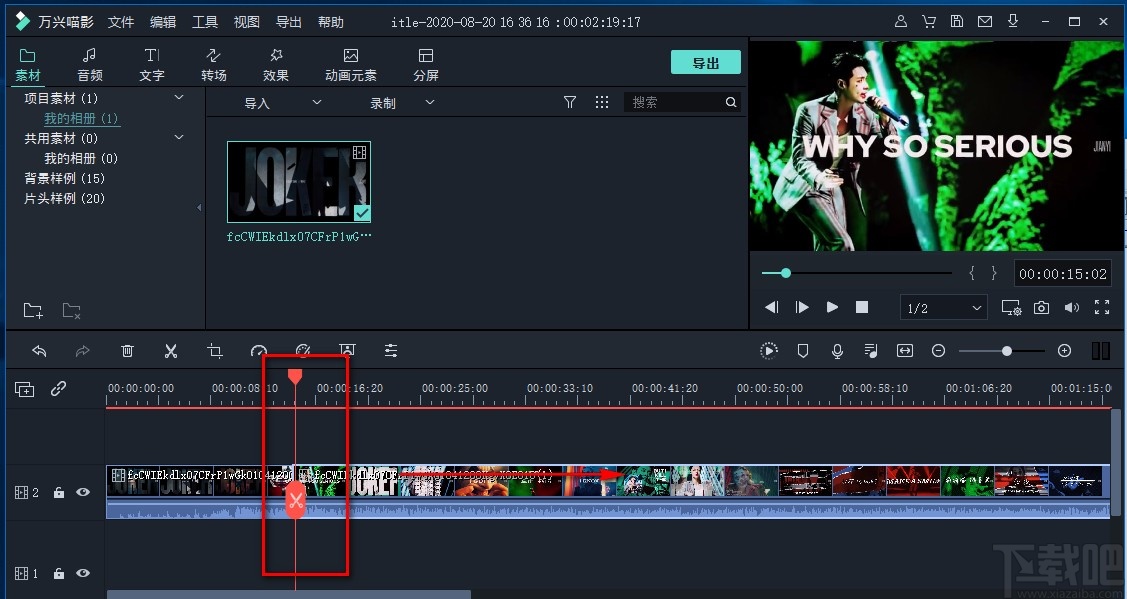
Task: Click the voiceover recording microphone icon
Action: [x=837, y=351]
